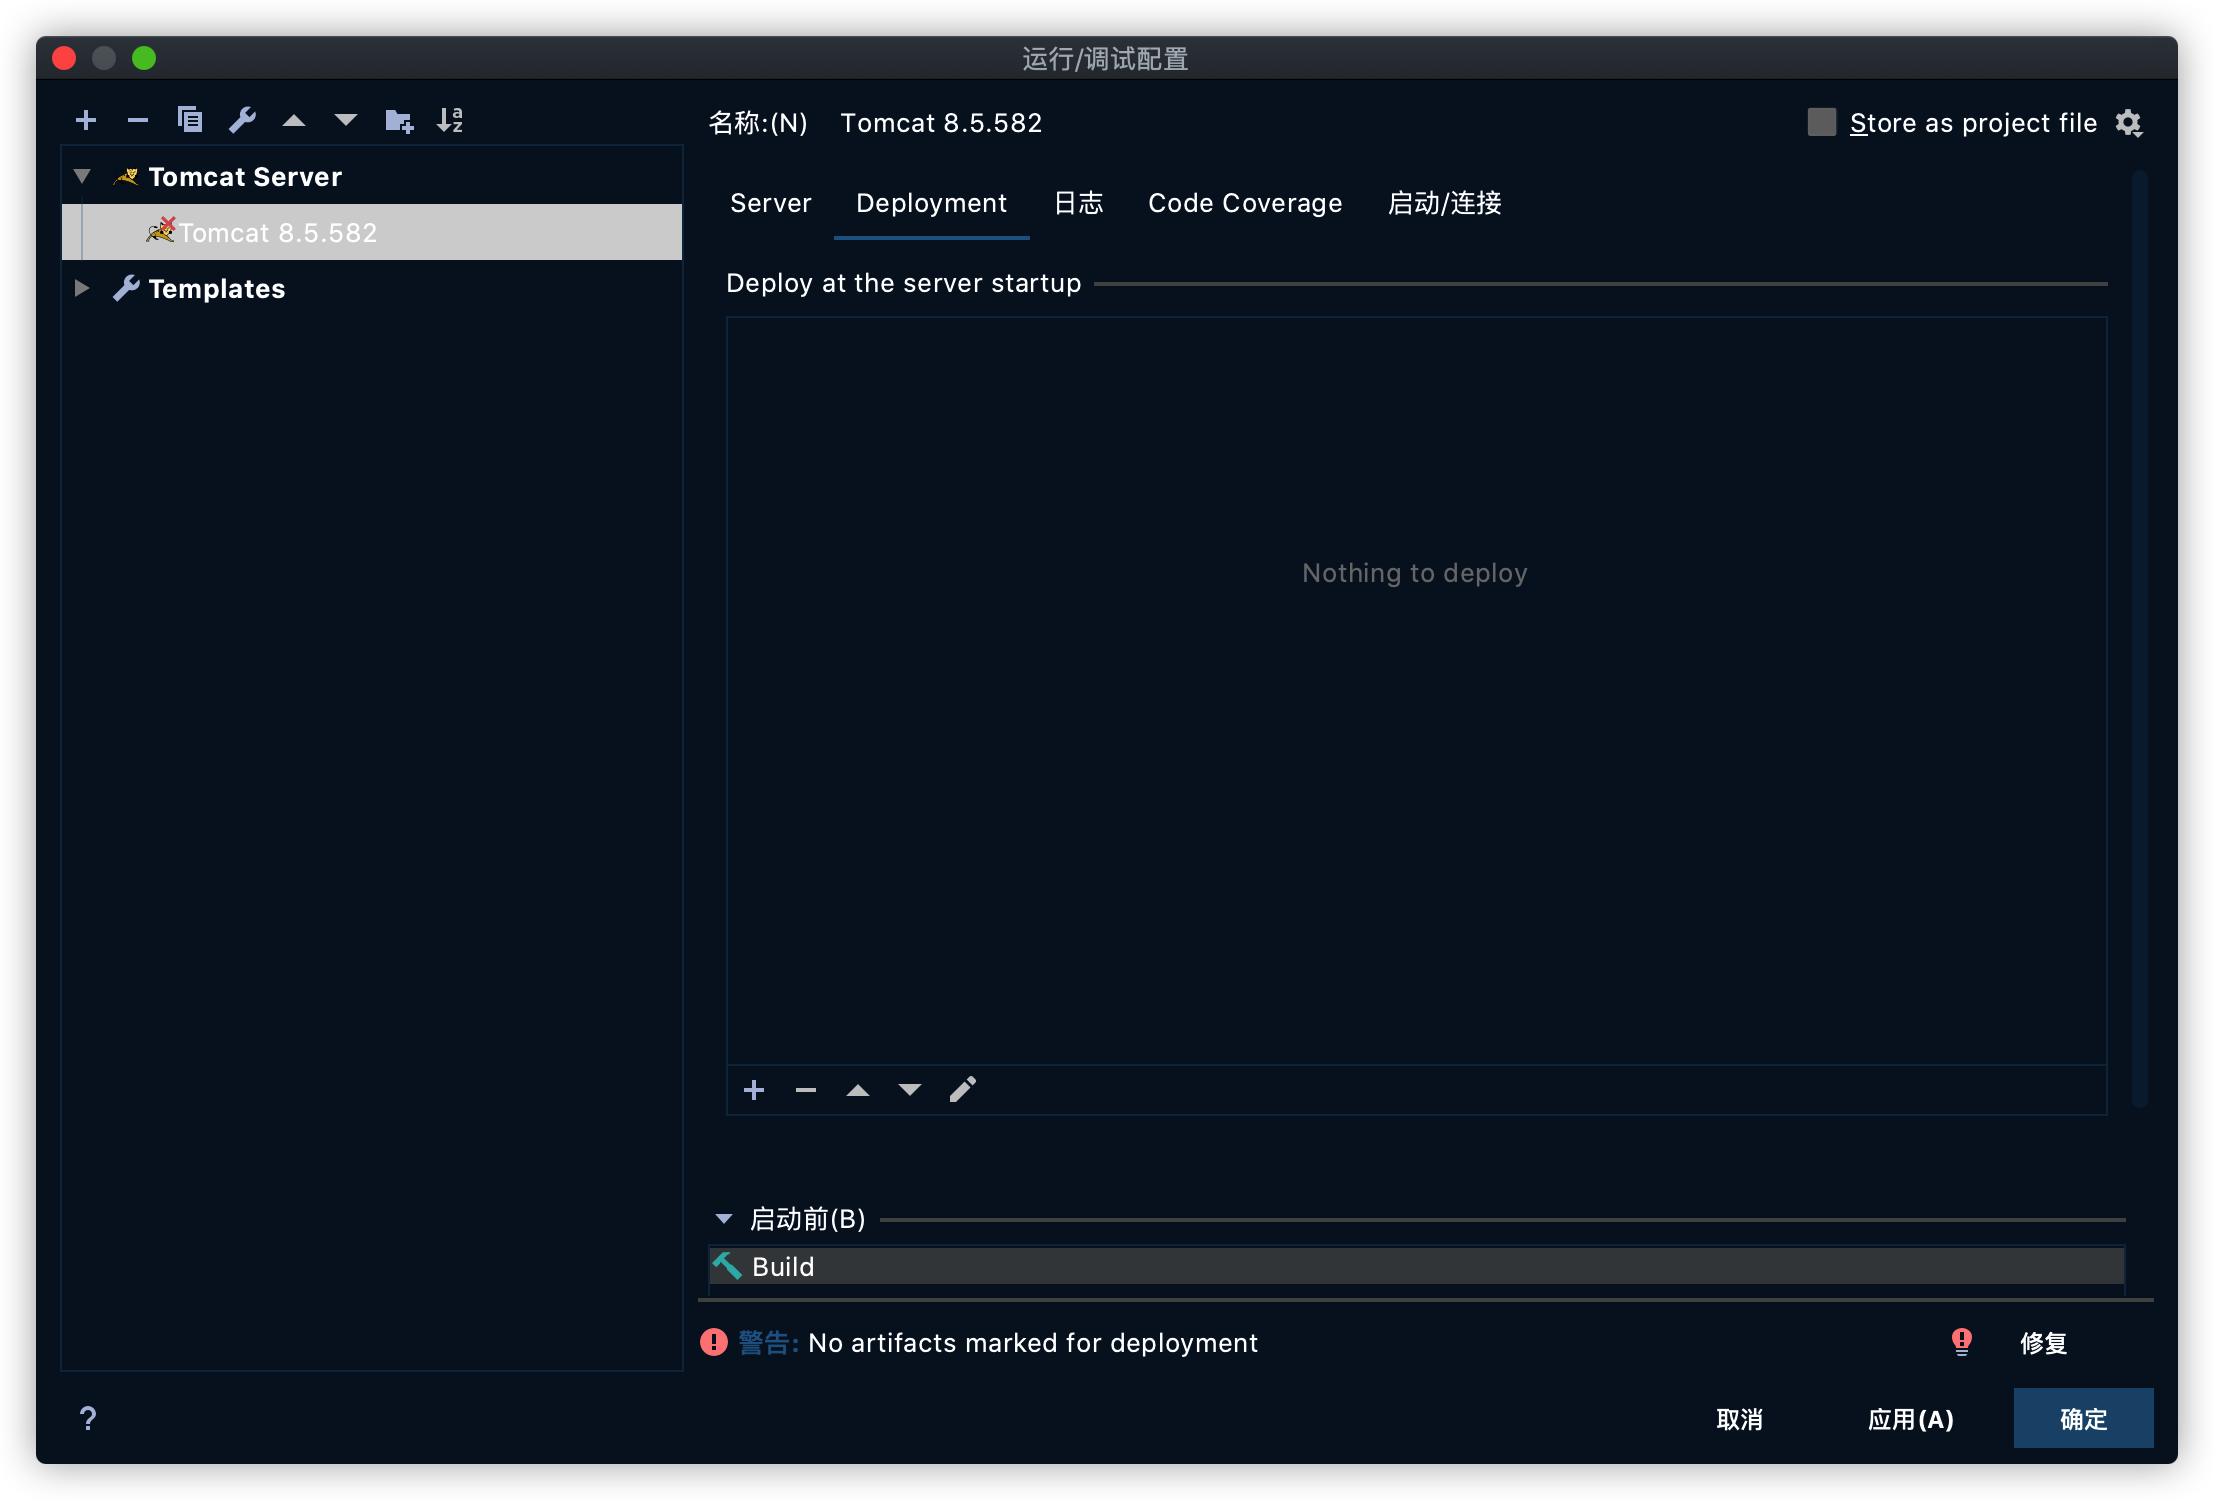Click the red lightbulb fix icon
2214x1500 pixels.
pyautogui.click(x=1961, y=1342)
